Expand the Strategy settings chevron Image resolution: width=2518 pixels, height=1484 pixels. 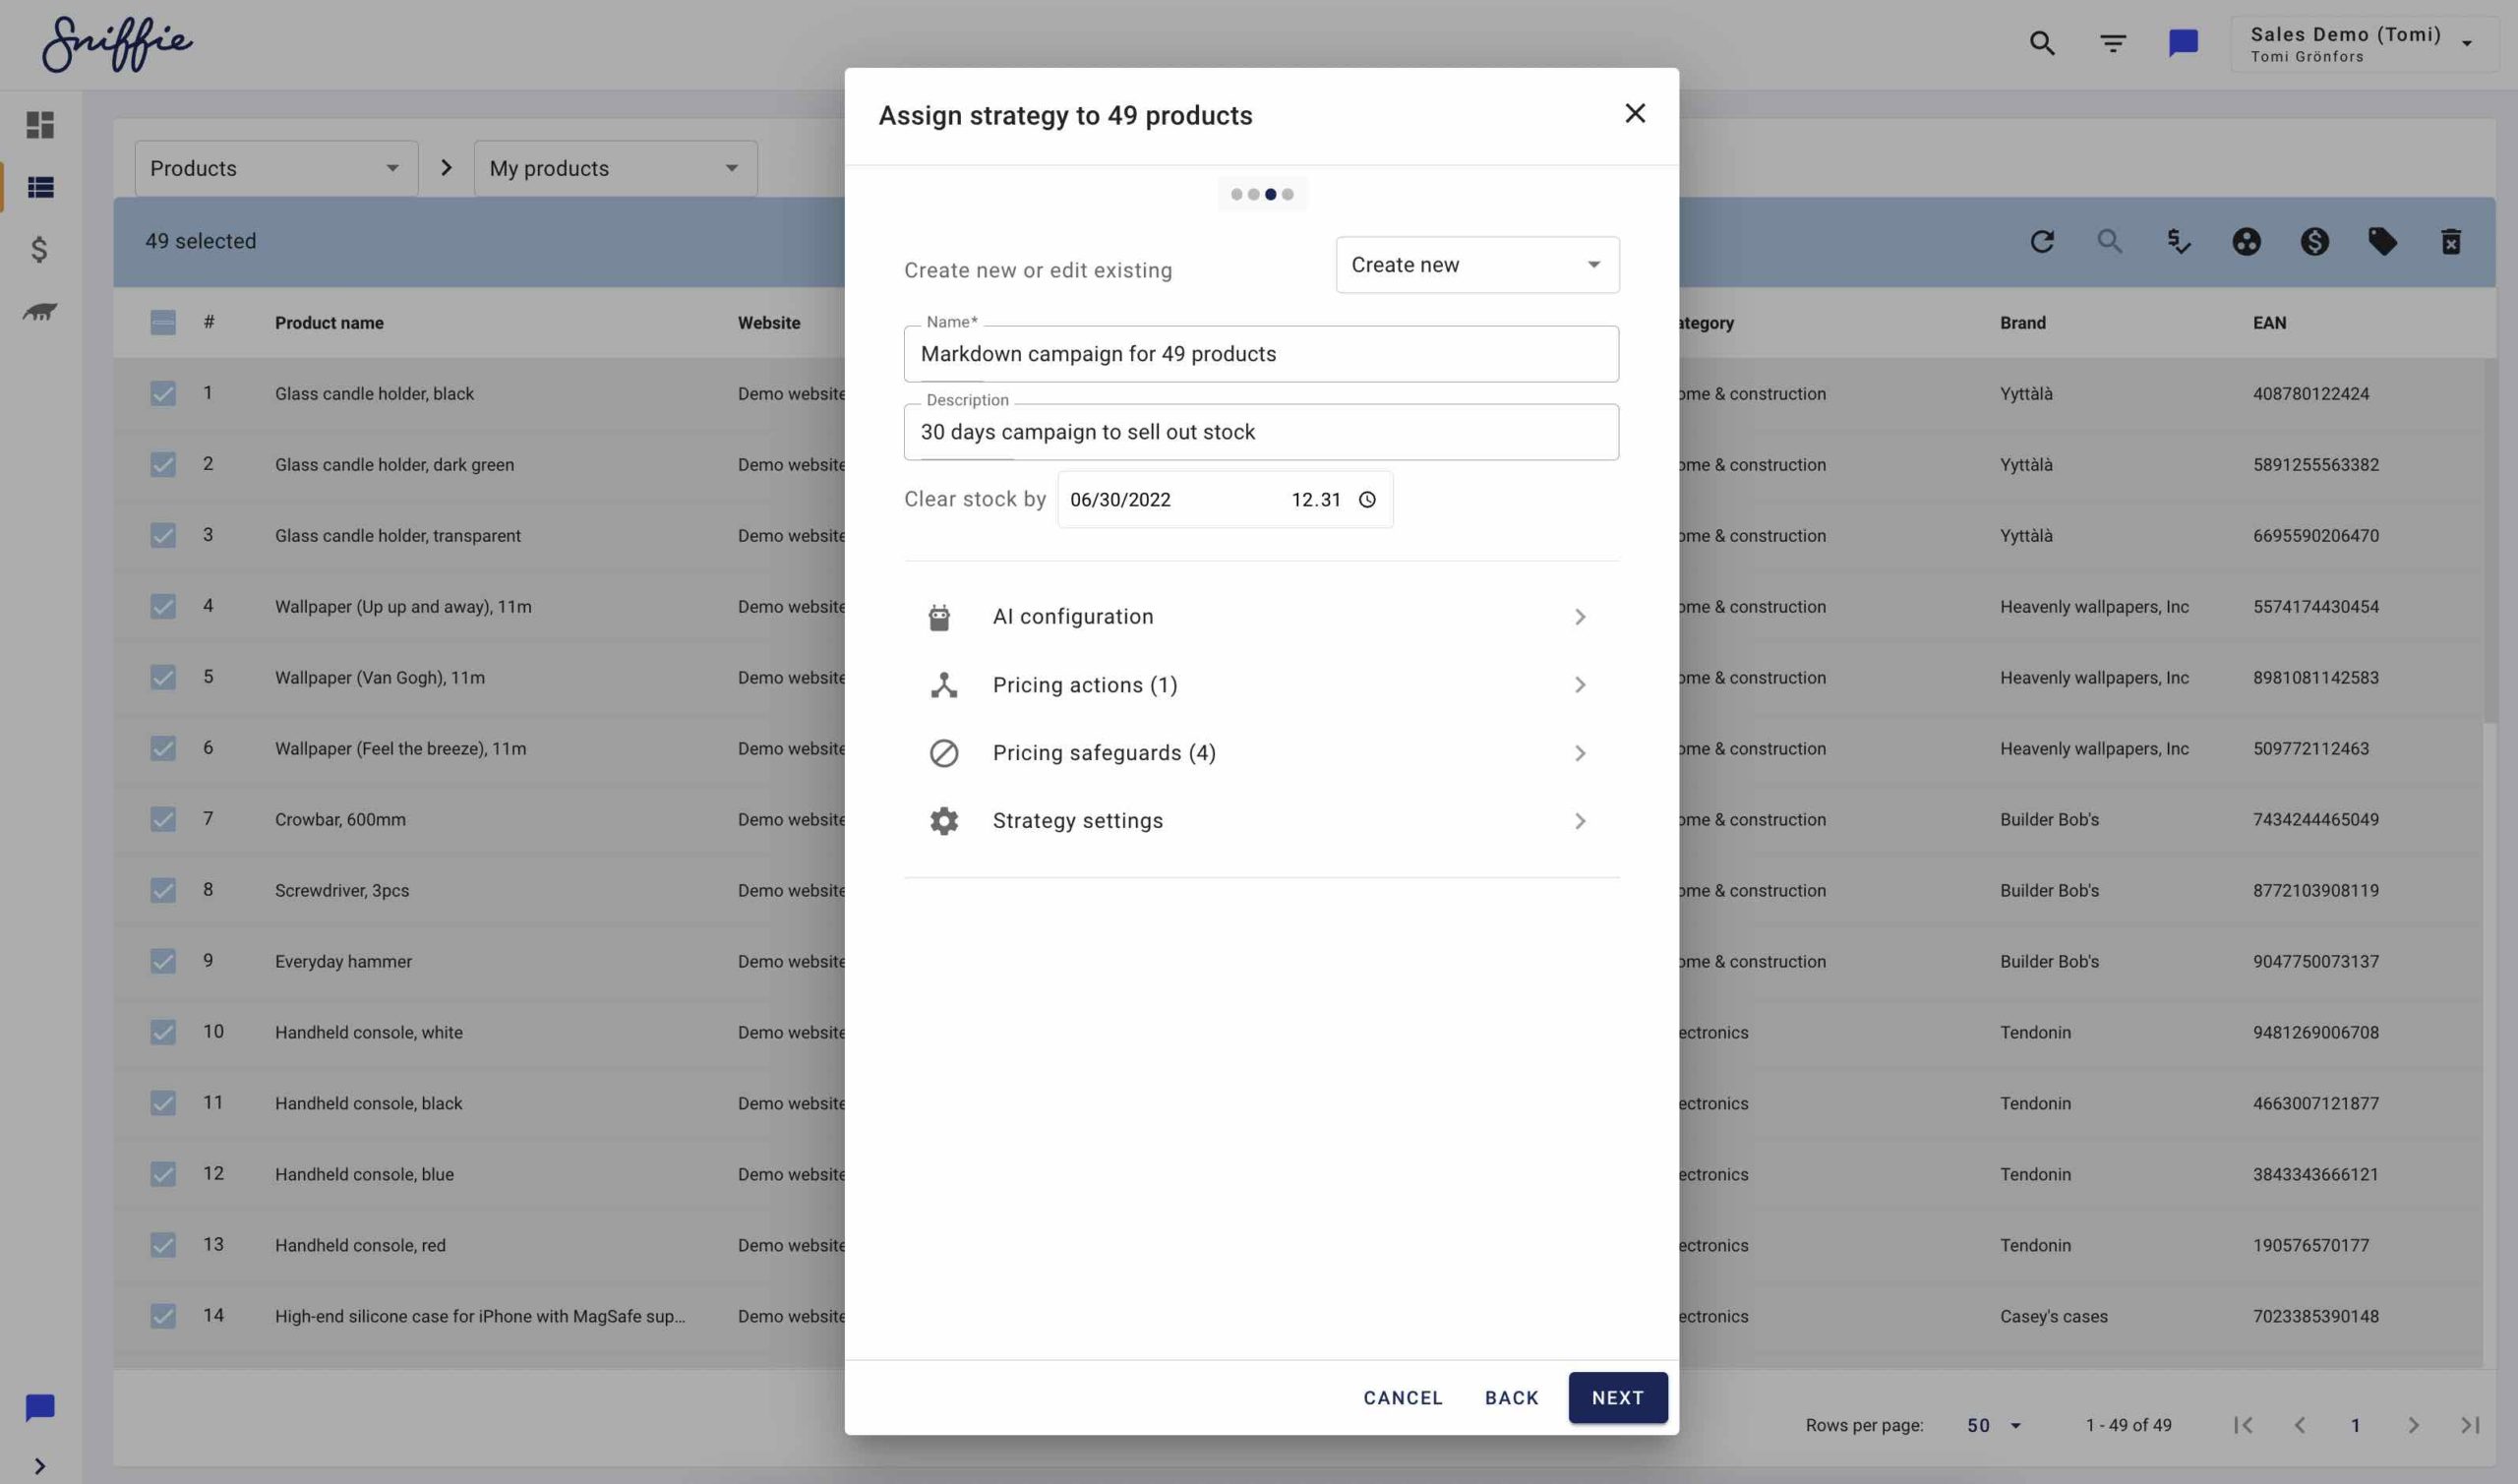(x=1580, y=821)
